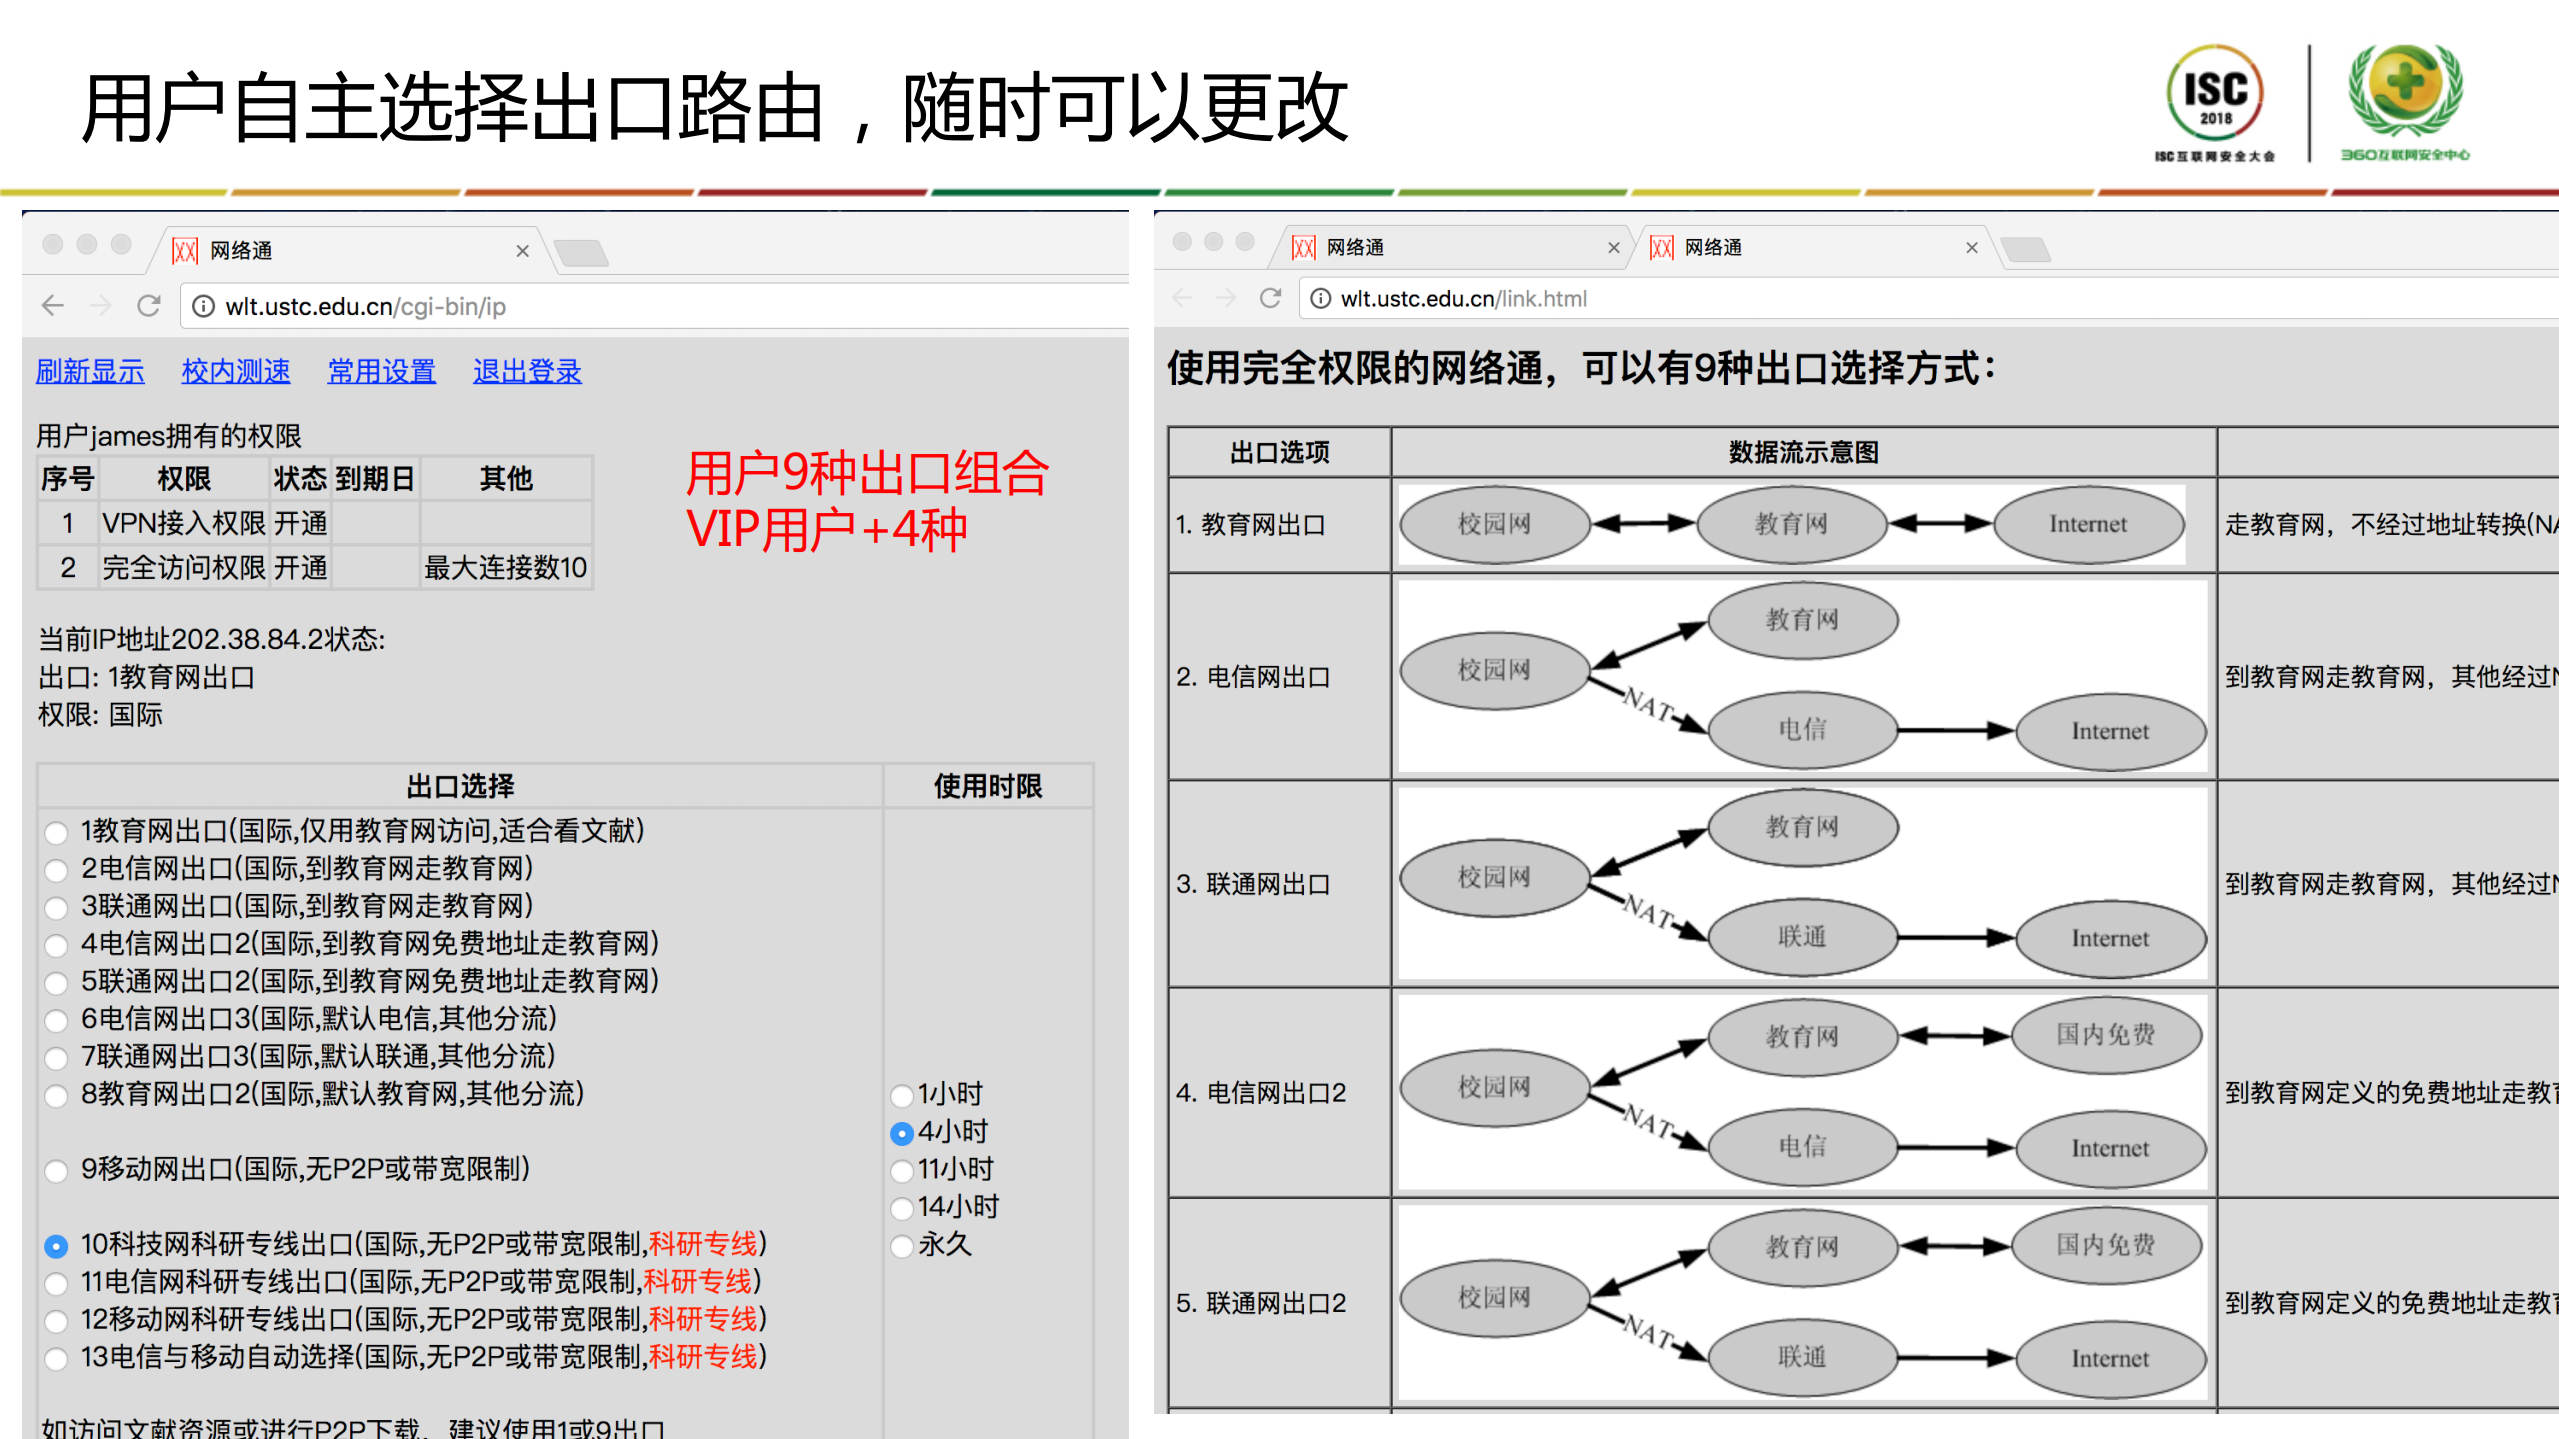Click the back arrow in the left browser
Screen dimensions: 2559x1439
coord(52,306)
